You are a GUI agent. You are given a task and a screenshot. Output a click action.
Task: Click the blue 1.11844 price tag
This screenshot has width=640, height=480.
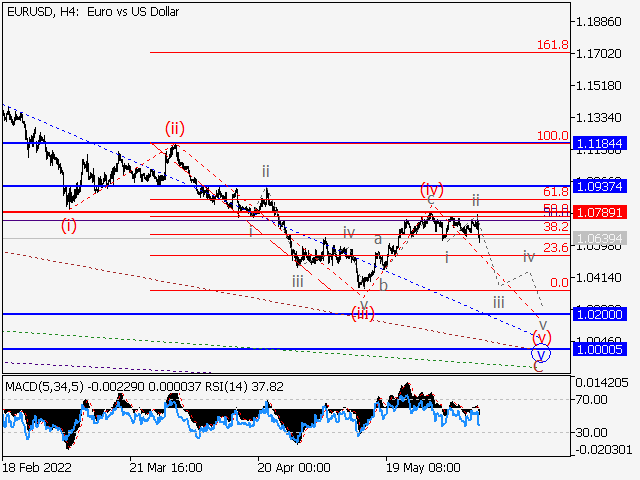coord(600,144)
